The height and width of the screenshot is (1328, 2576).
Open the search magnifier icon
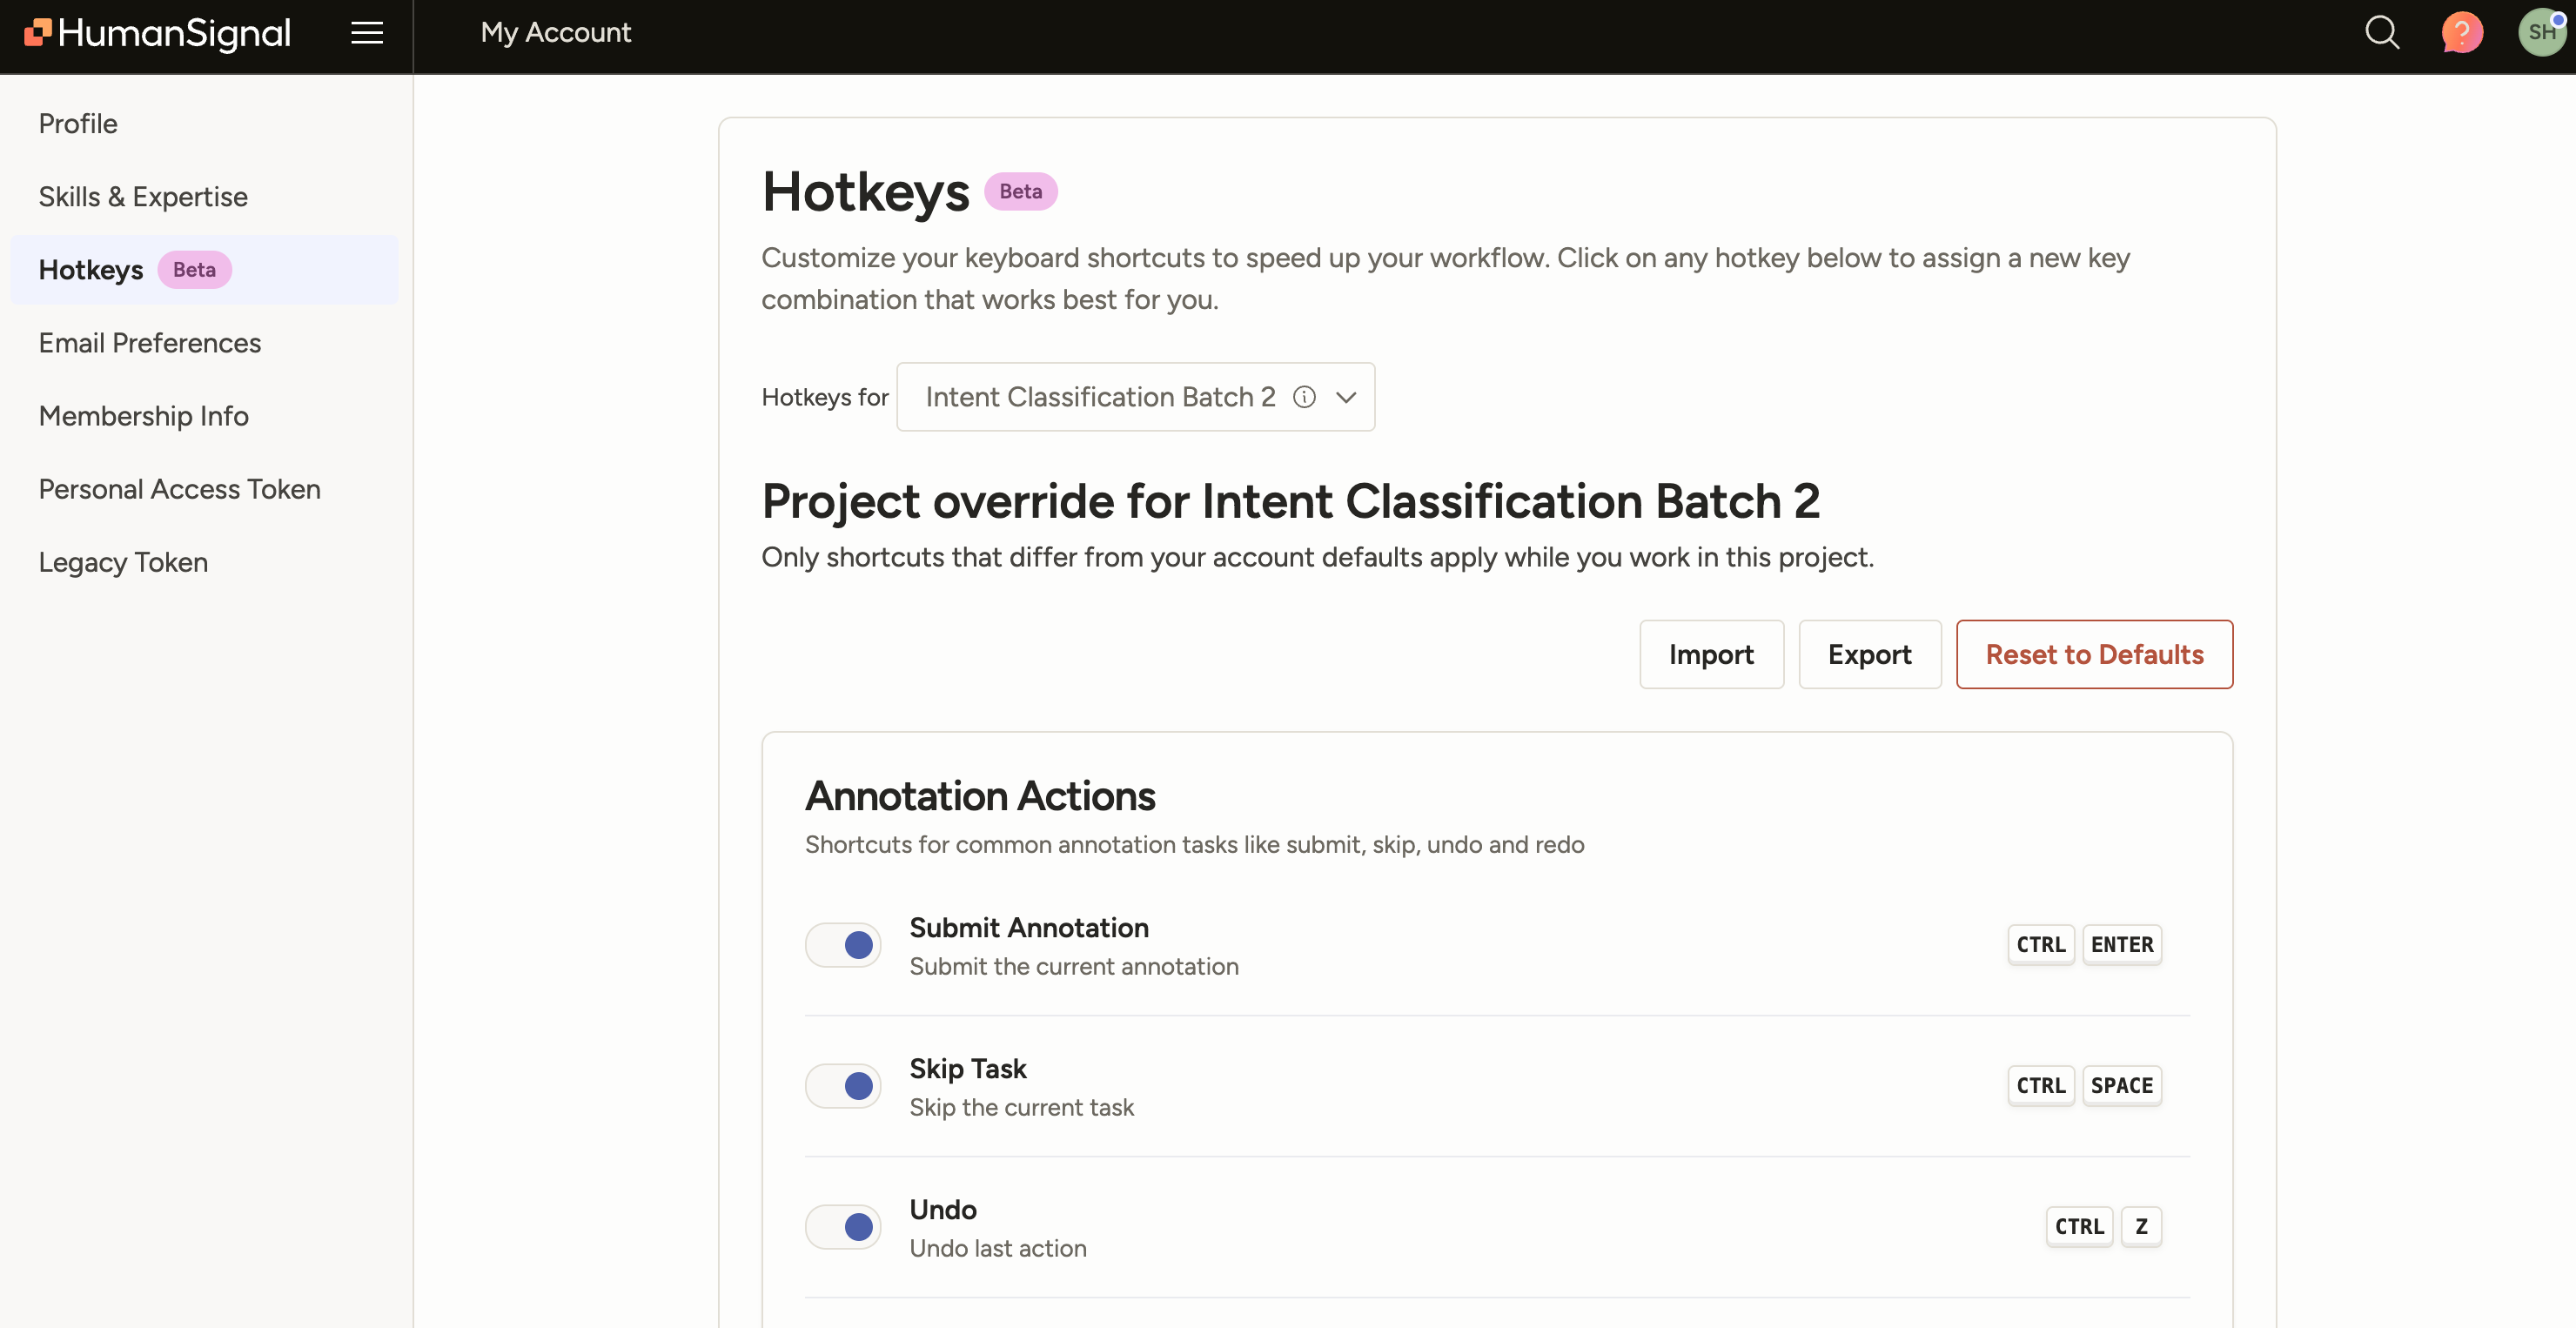[x=2382, y=33]
